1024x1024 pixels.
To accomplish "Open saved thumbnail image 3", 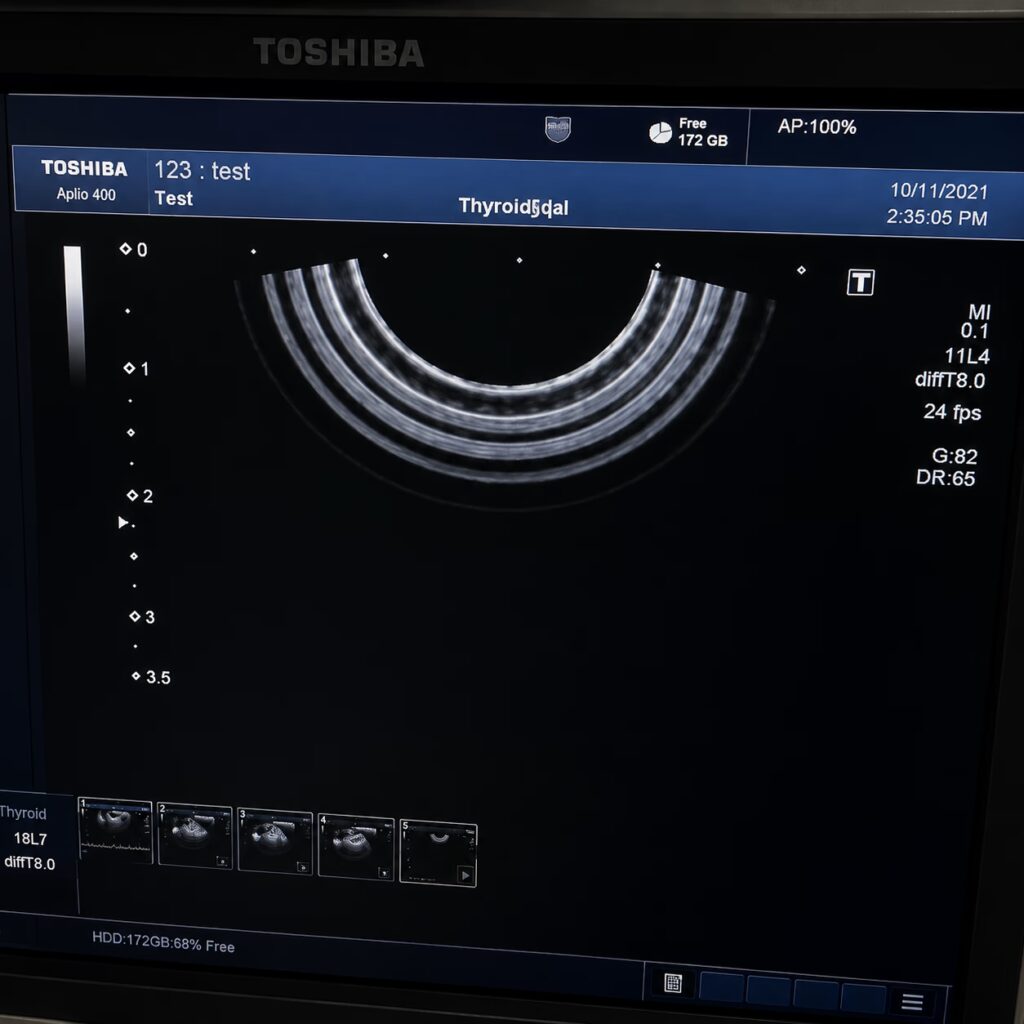I will tap(275, 840).
